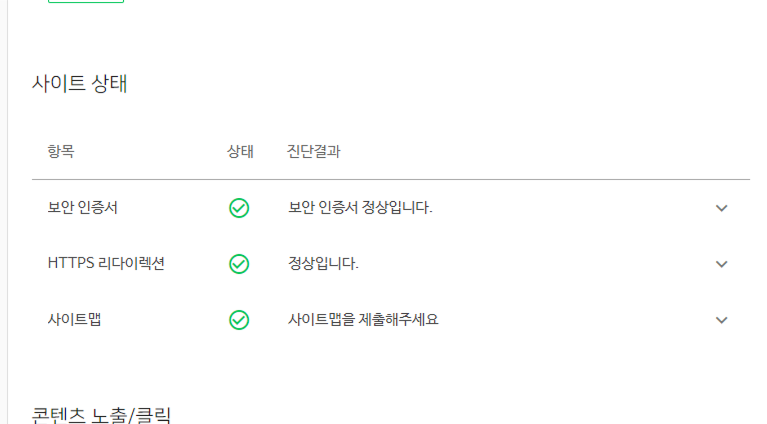Click the 콘텐츠 노출/클릭 section heading
767x424 pixels.
click(101, 416)
